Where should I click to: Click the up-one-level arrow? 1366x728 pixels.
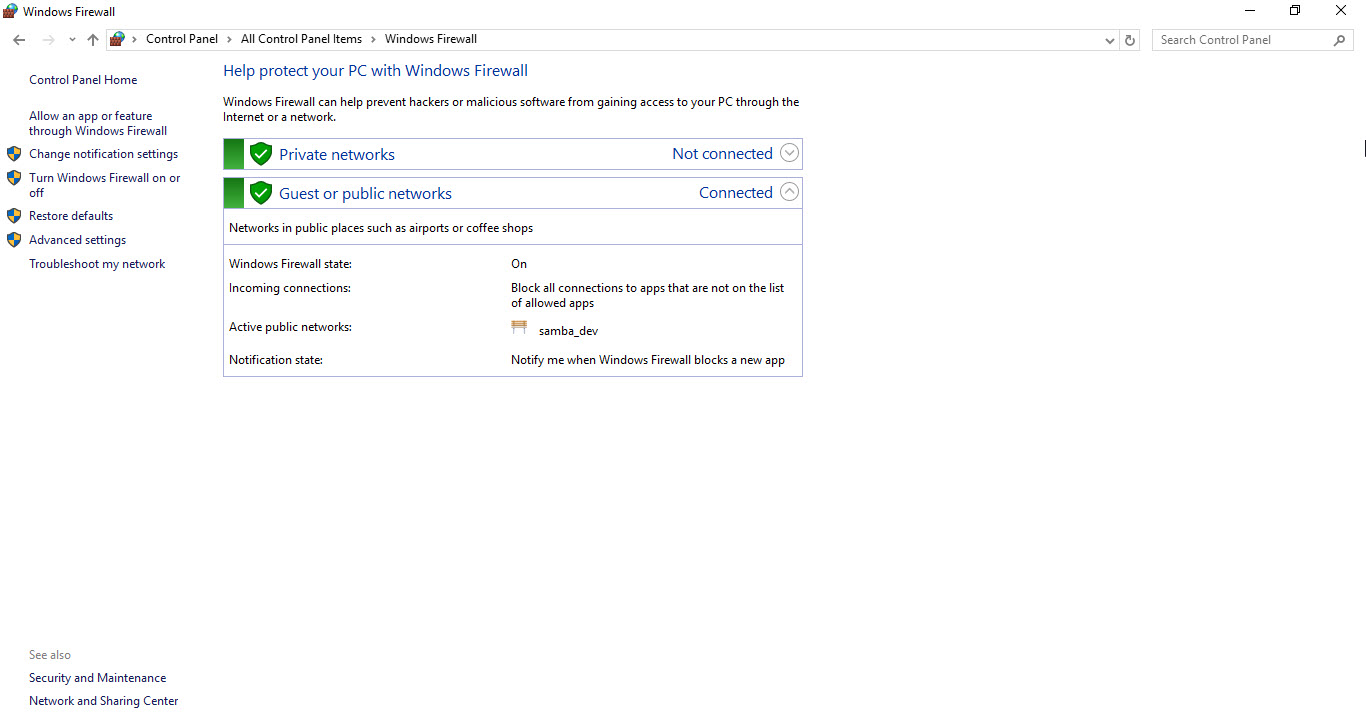pos(92,39)
